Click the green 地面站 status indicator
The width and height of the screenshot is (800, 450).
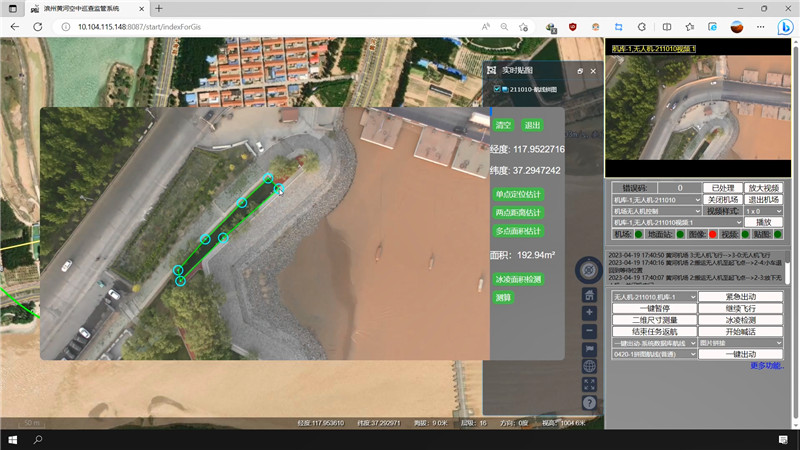coord(680,234)
